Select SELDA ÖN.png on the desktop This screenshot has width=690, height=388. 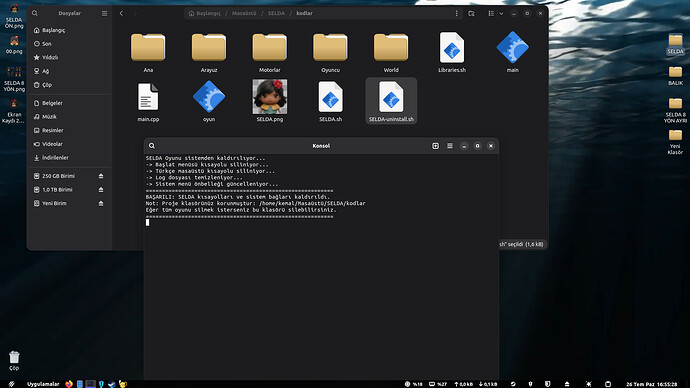pyautogui.click(x=14, y=17)
